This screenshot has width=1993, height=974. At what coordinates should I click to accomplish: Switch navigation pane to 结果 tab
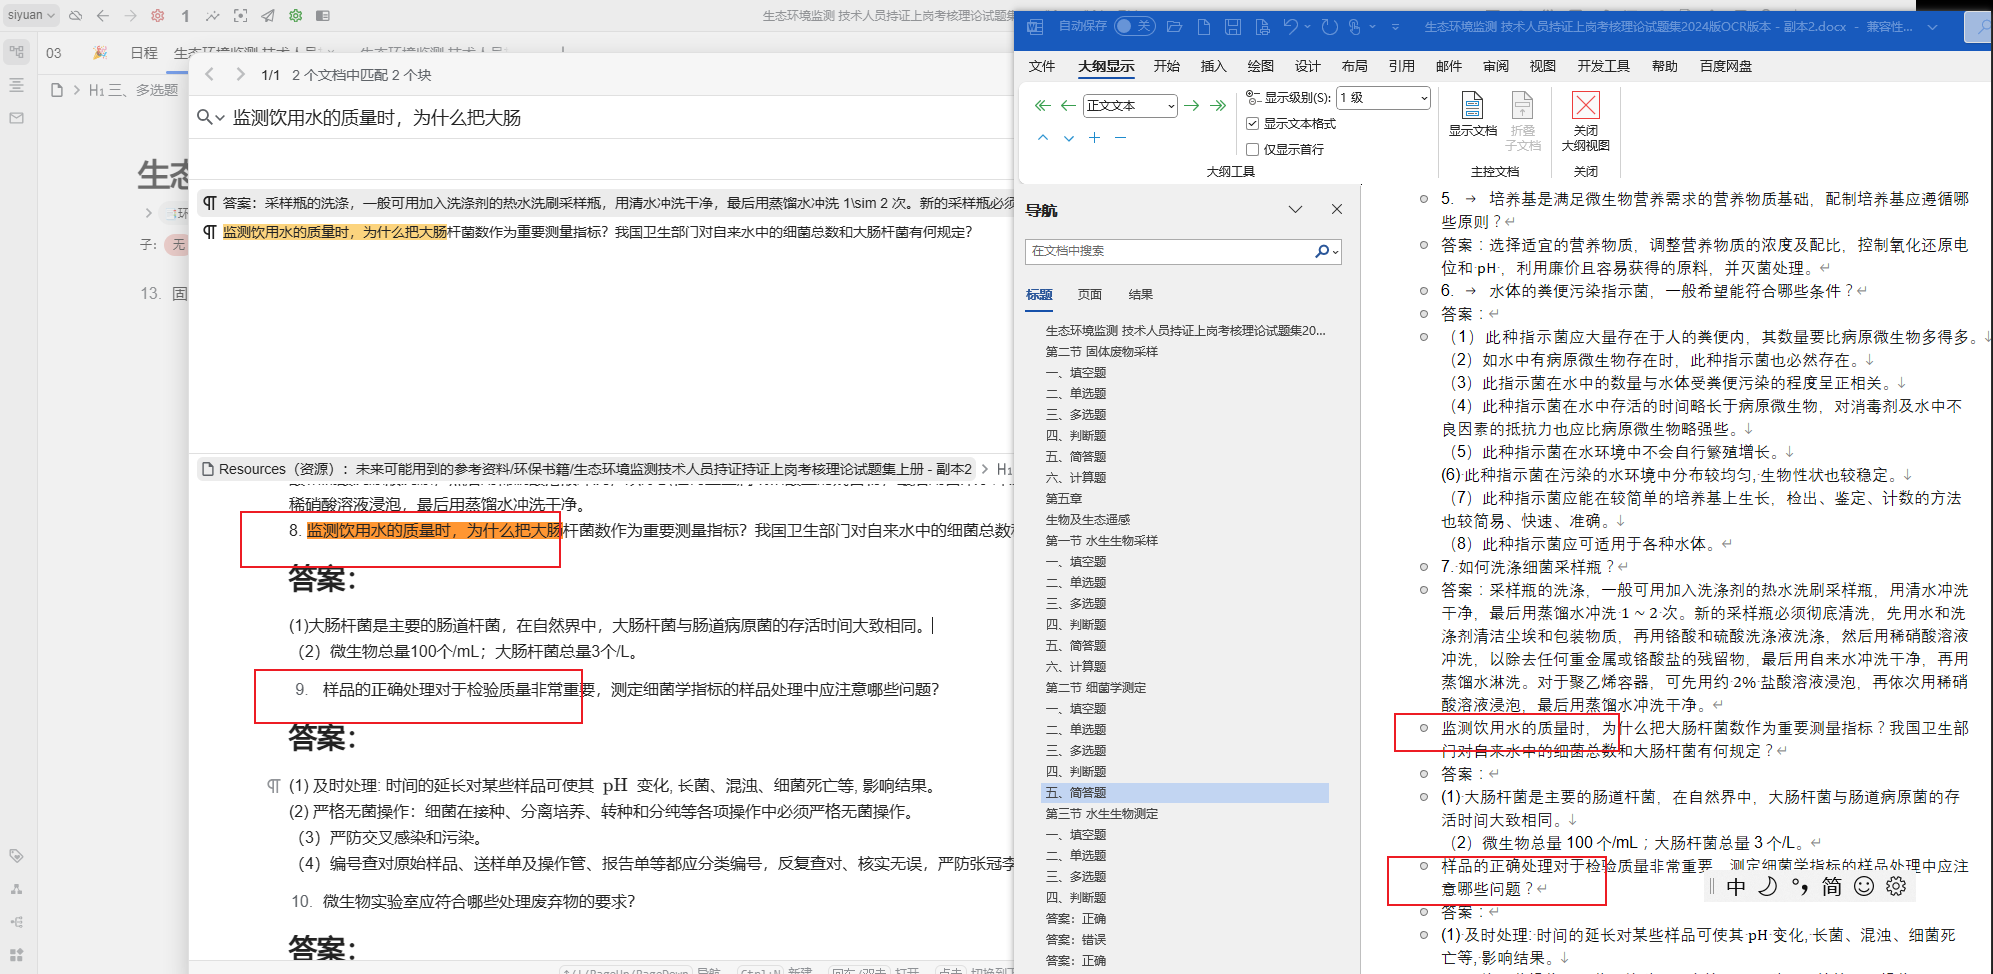click(1141, 294)
